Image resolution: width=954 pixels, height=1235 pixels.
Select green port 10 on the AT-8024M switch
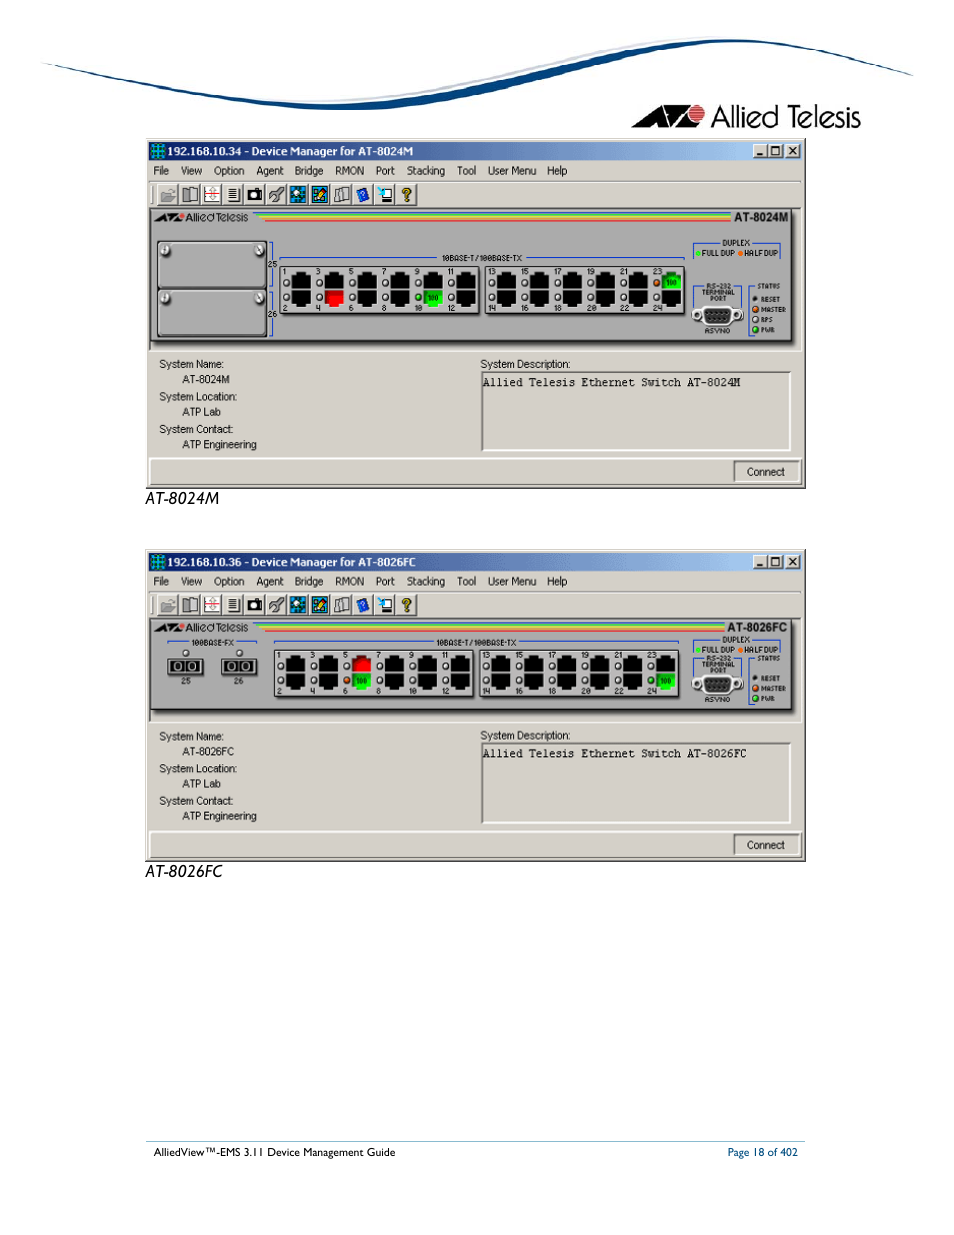click(433, 298)
